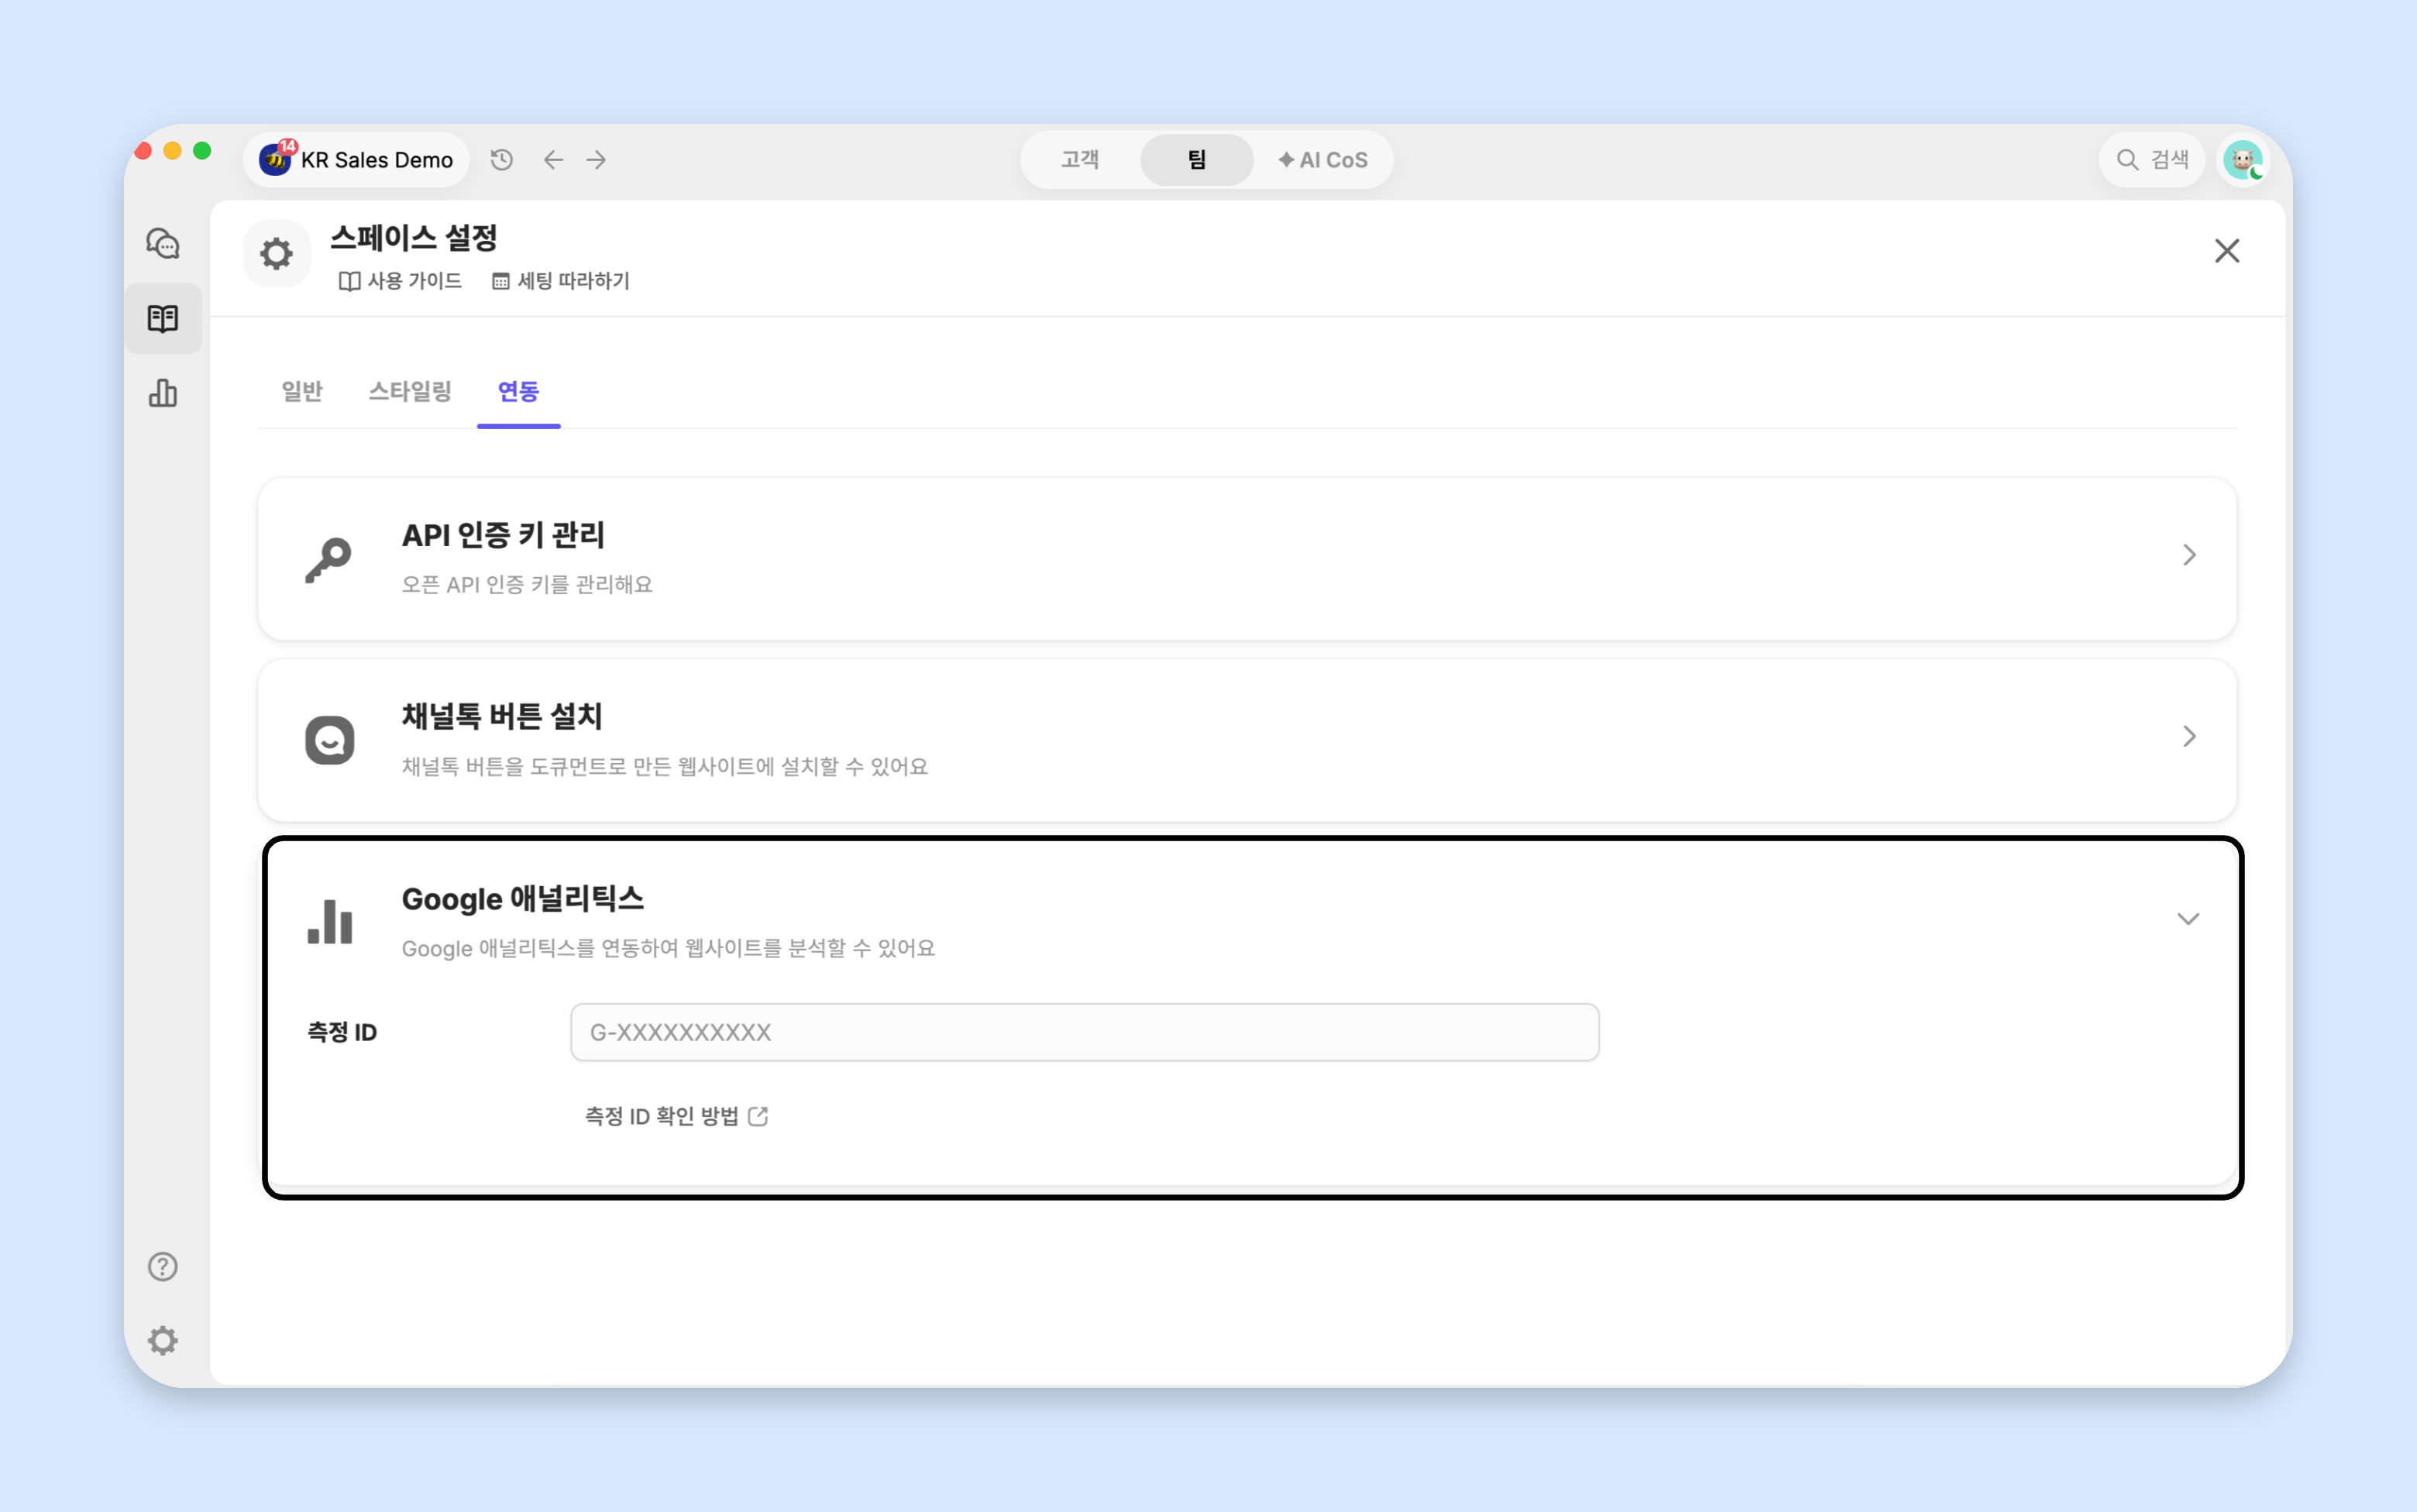Focus the 측정 ID input field
The image size is (2417, 1512).
[x=1085, y=1032]
